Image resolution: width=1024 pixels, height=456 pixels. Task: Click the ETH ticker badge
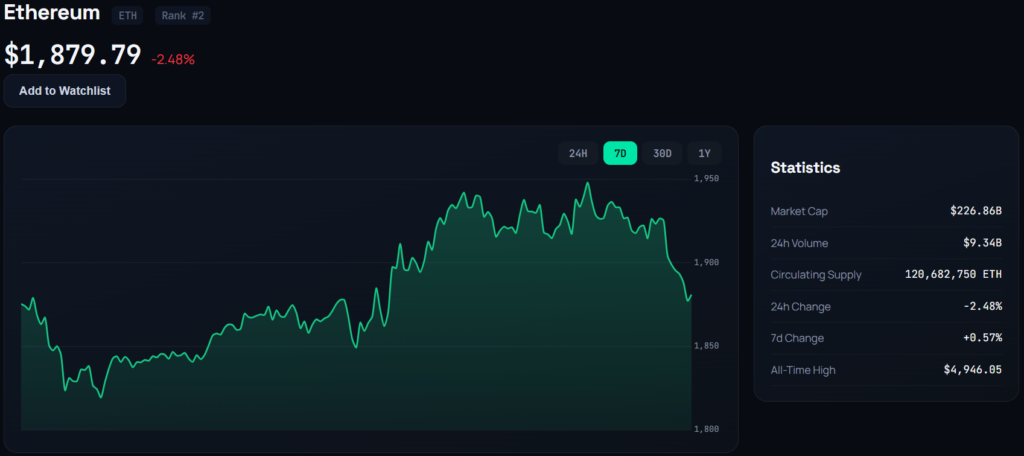127,16
